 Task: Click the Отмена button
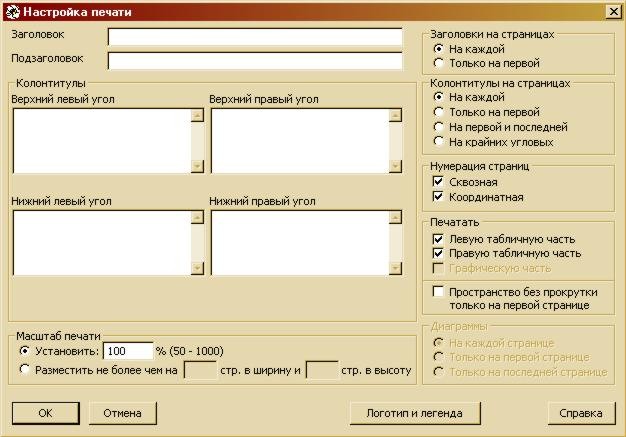click(x=123, y=413)
